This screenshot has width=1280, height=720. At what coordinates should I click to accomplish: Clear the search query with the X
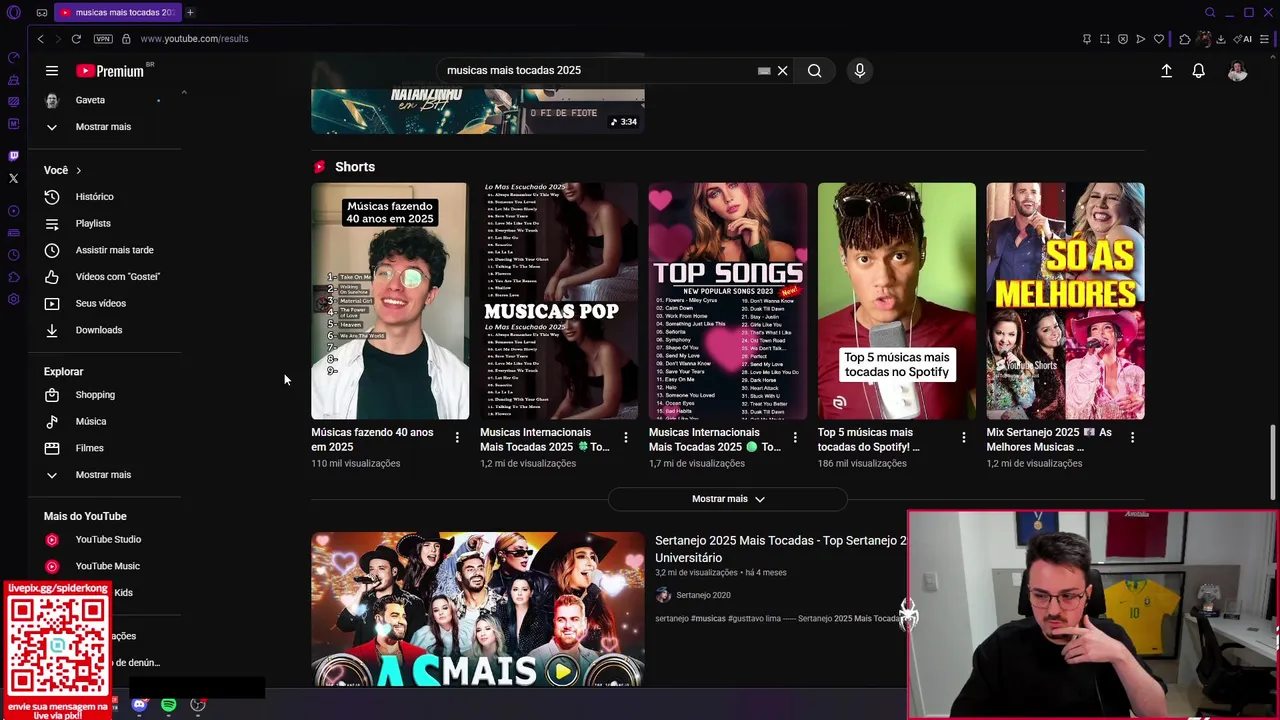[783, 71]
